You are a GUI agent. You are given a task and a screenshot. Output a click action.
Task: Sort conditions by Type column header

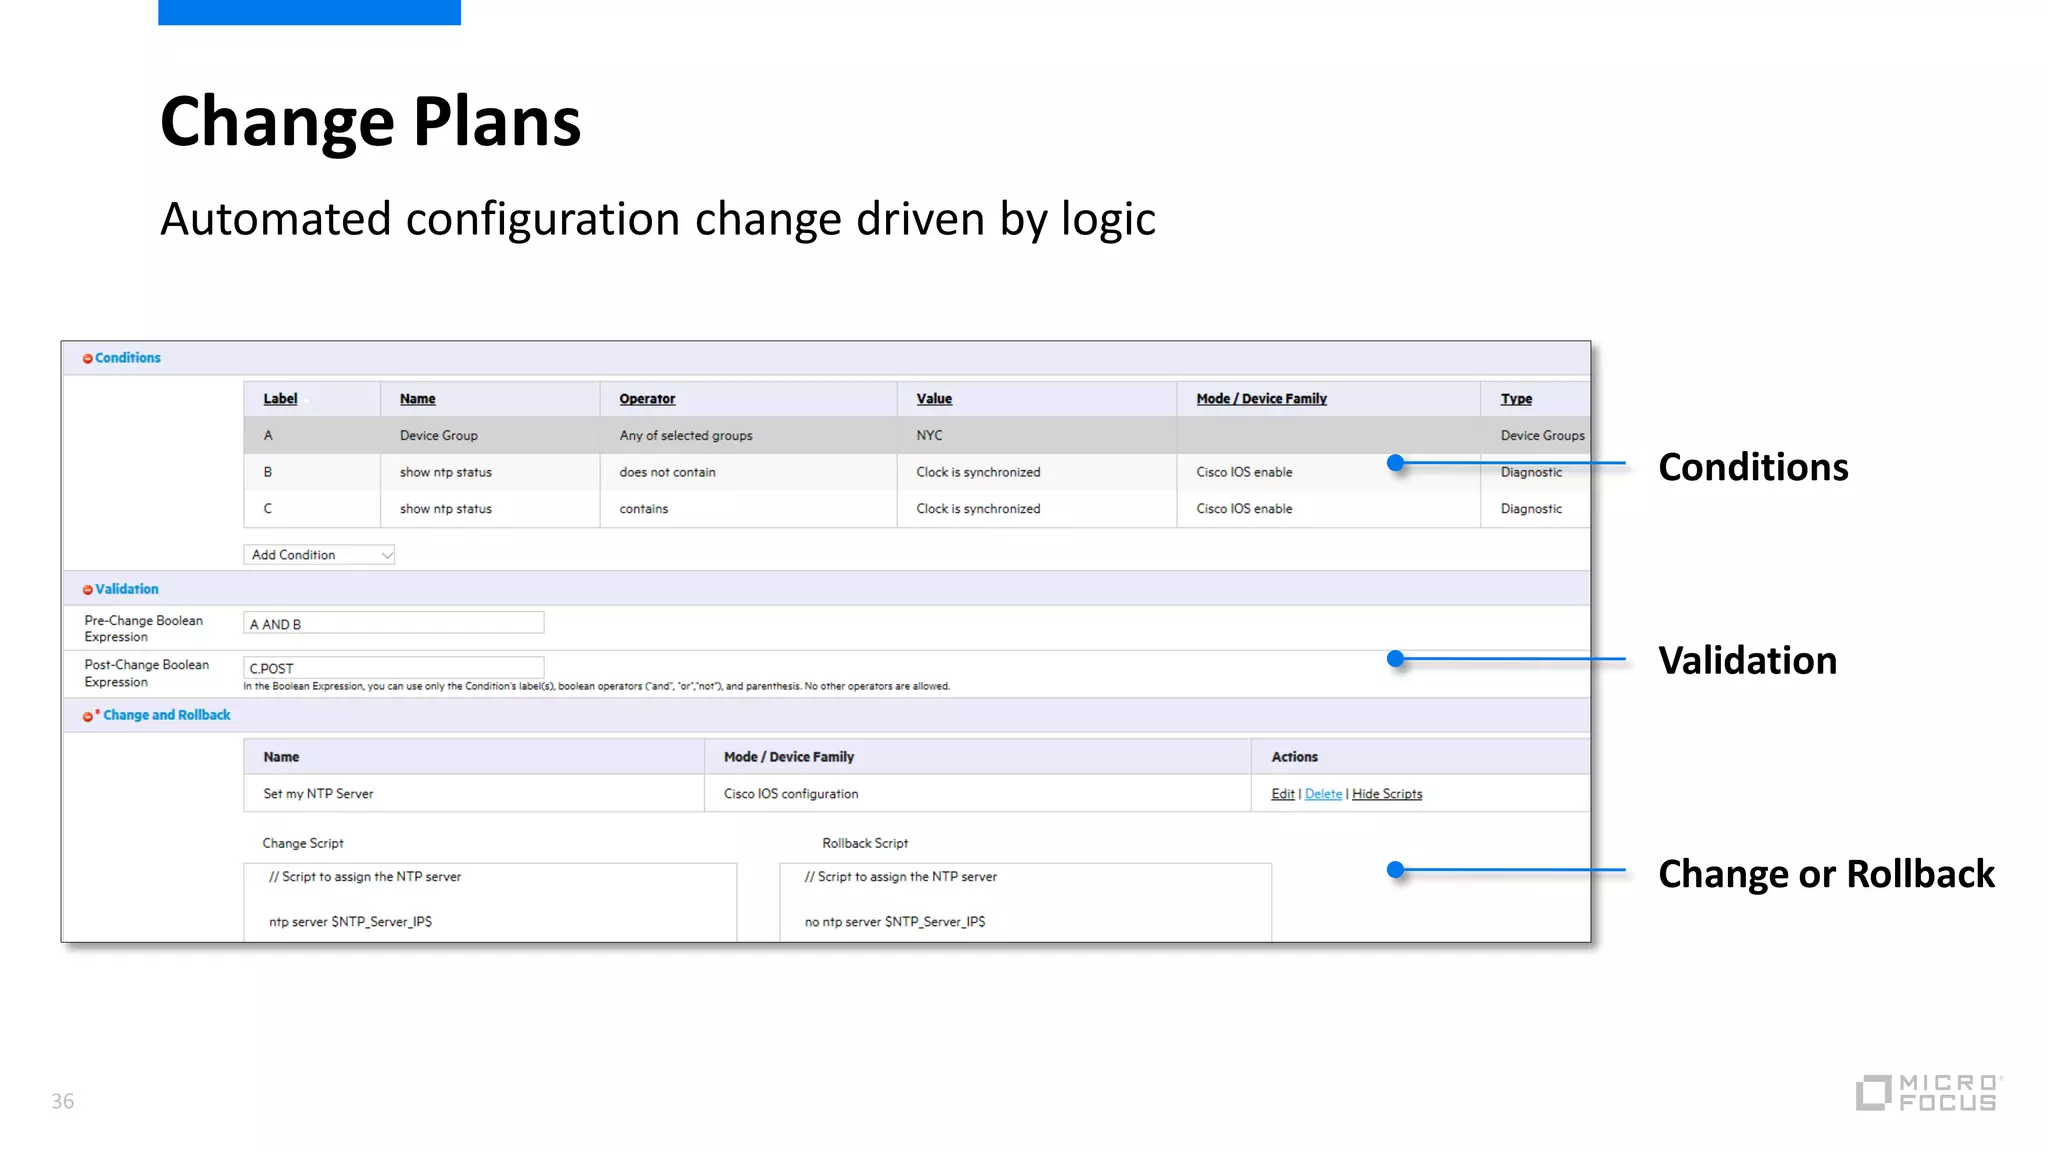point(1516,398)
